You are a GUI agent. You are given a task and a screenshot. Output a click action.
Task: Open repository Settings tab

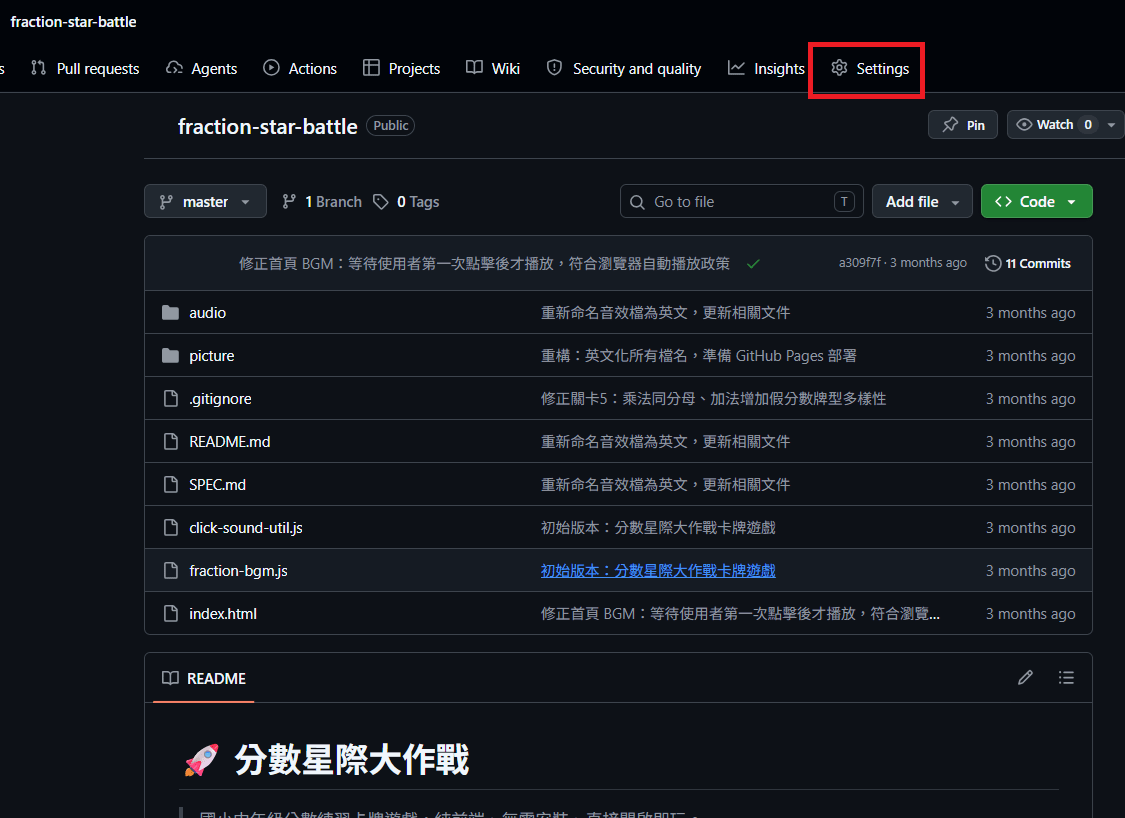(870, 68)
